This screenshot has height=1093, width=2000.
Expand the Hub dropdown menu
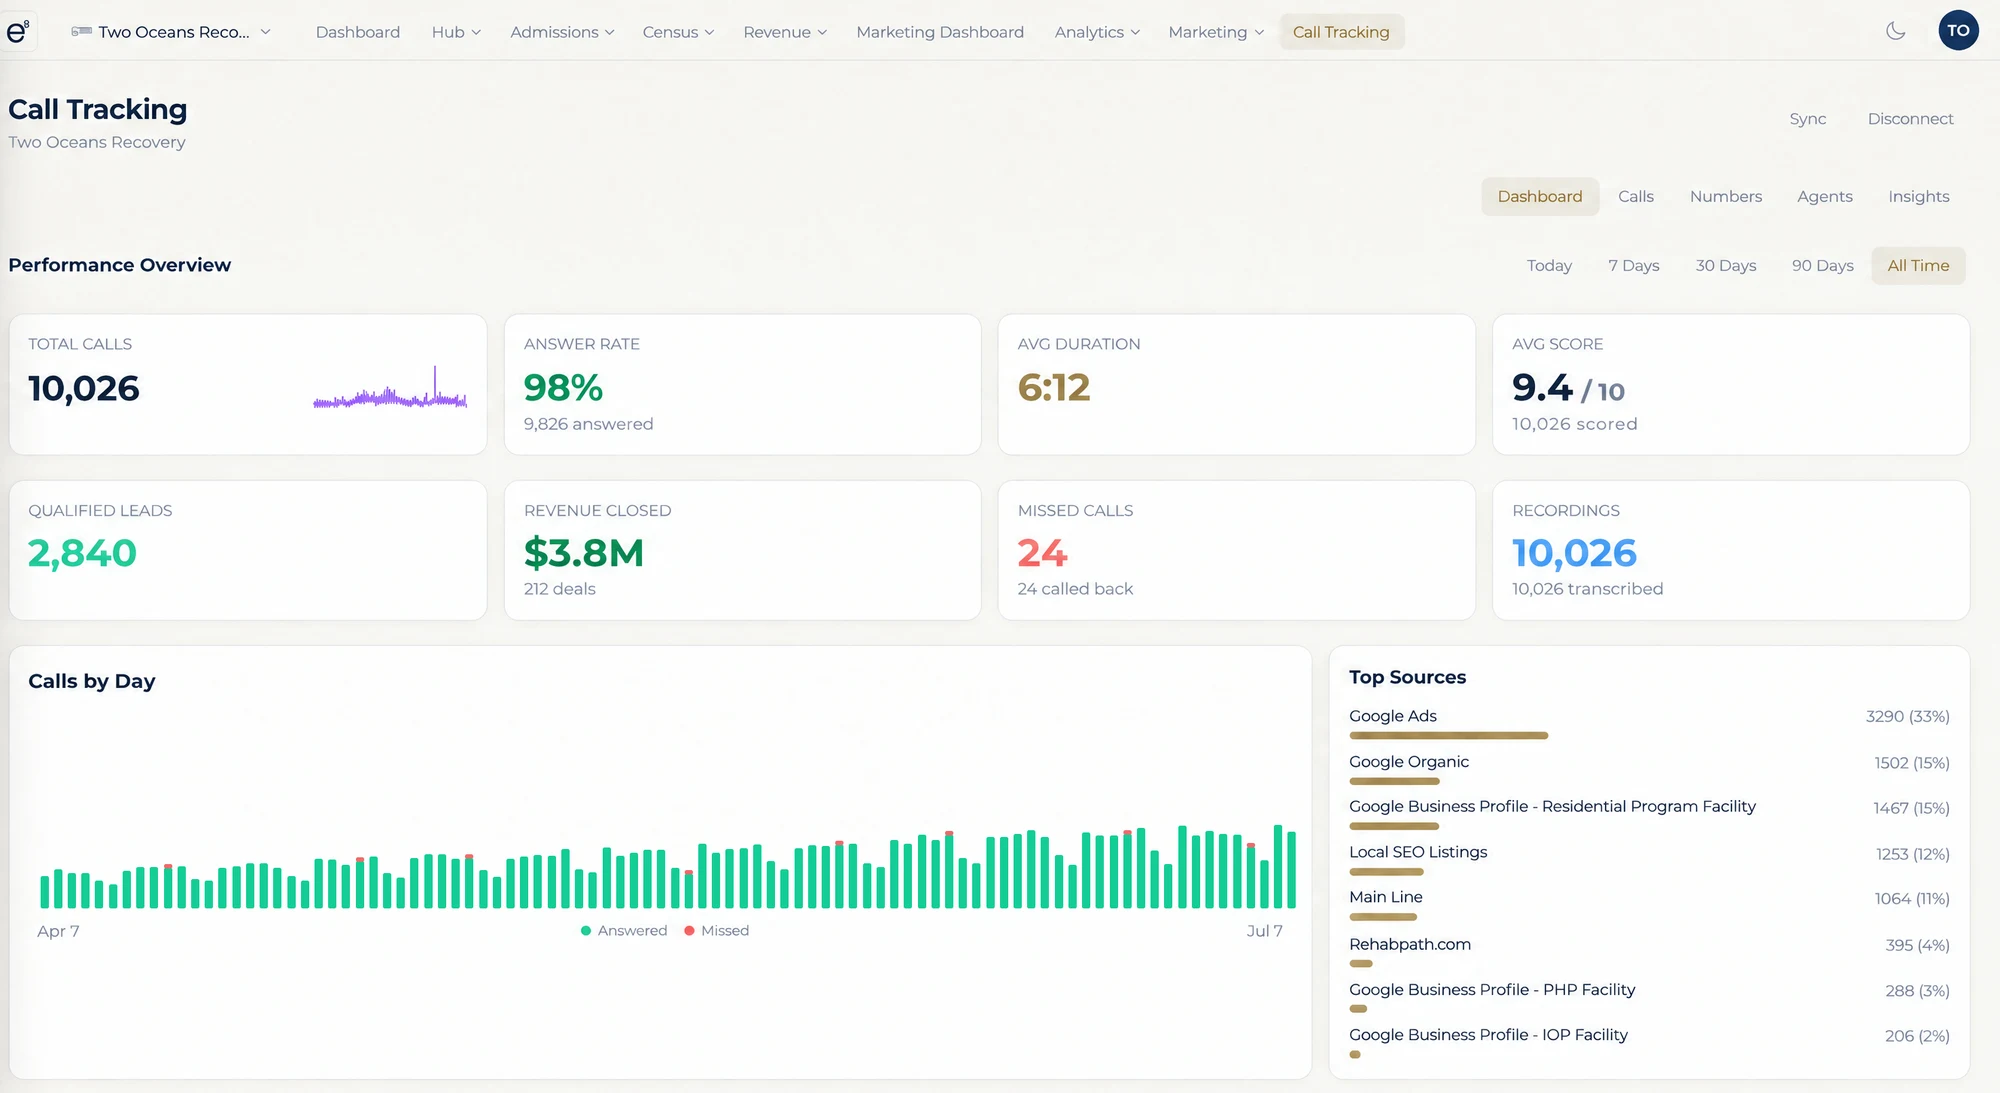pos(456,32)
